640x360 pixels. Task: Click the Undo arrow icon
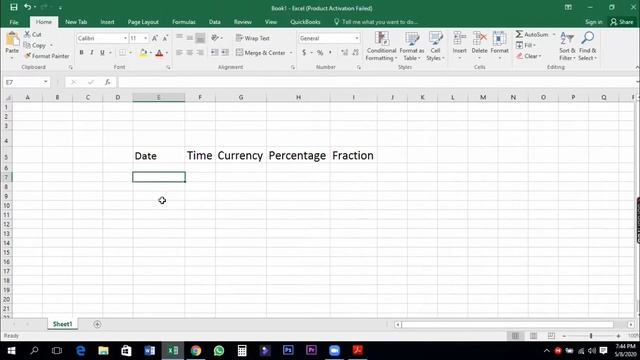click(27, 7)
